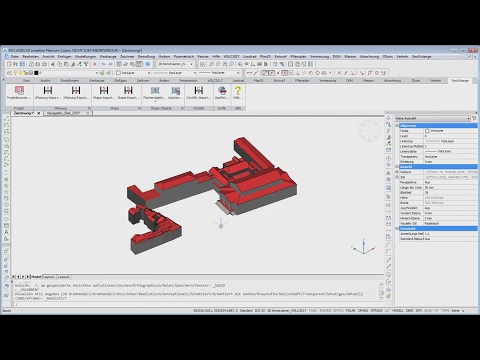Start the CityGML Import tool

click(199, 92)
